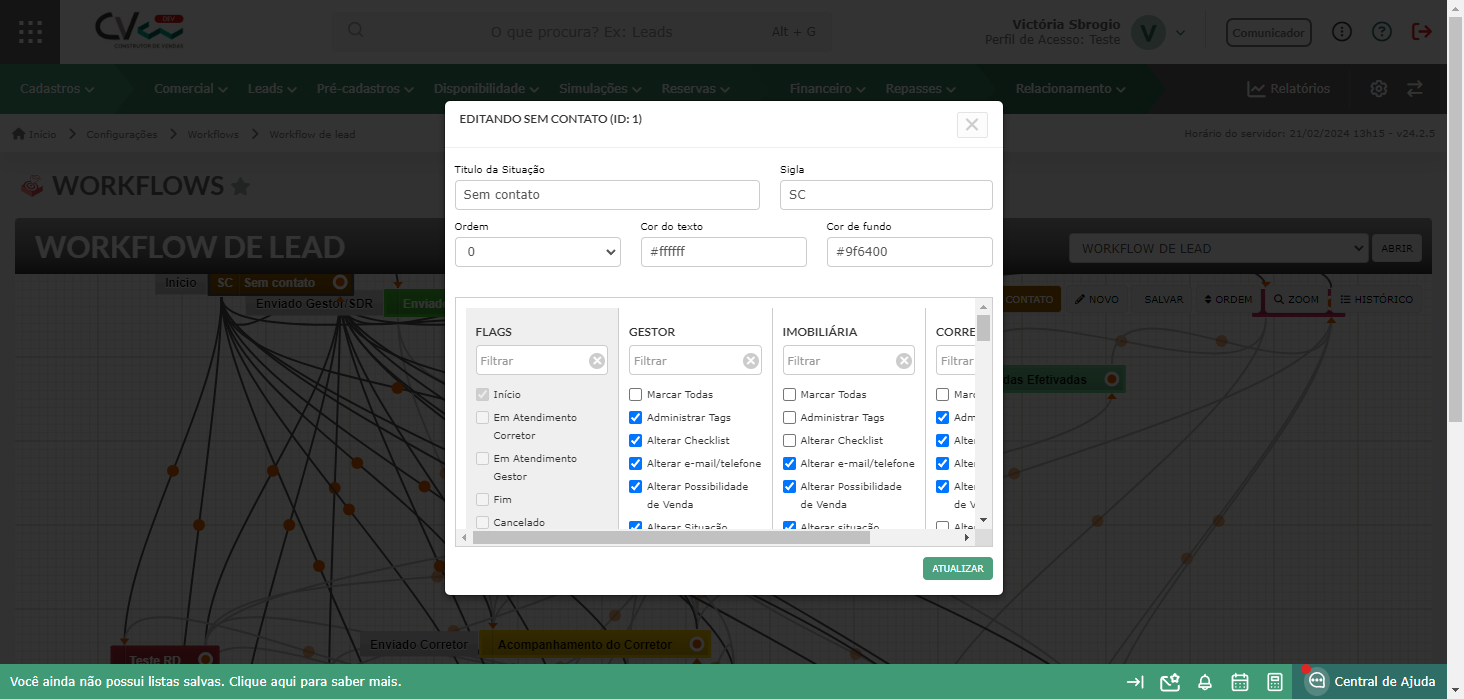The image size is (1464, 699).
Task: Expand the Pré-cadastros menu
Action: pos(365,89)
